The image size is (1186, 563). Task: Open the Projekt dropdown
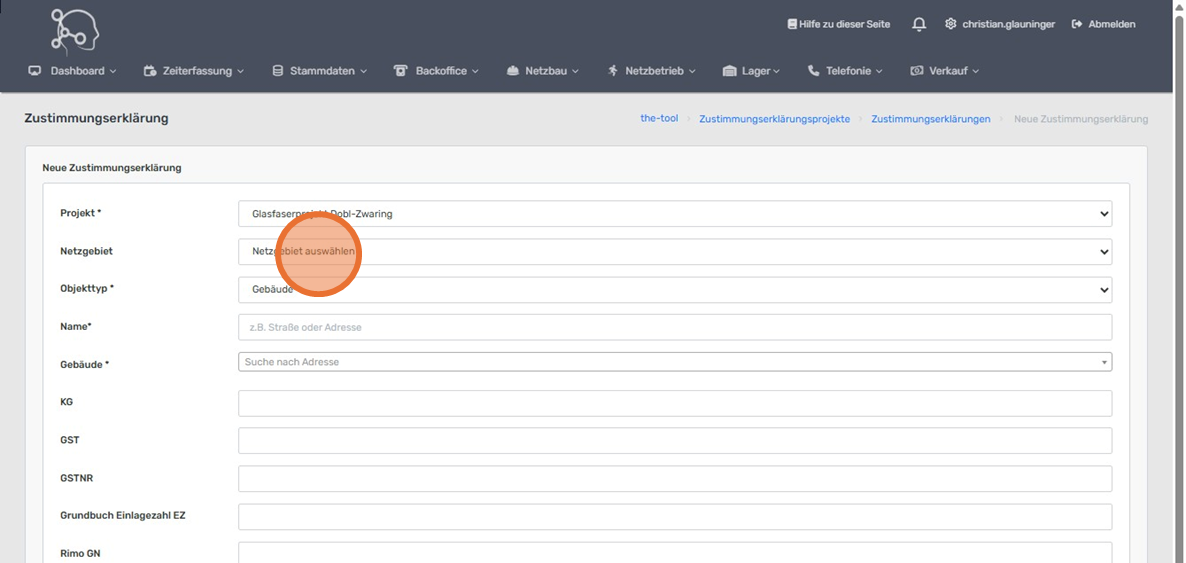[674, 213]
